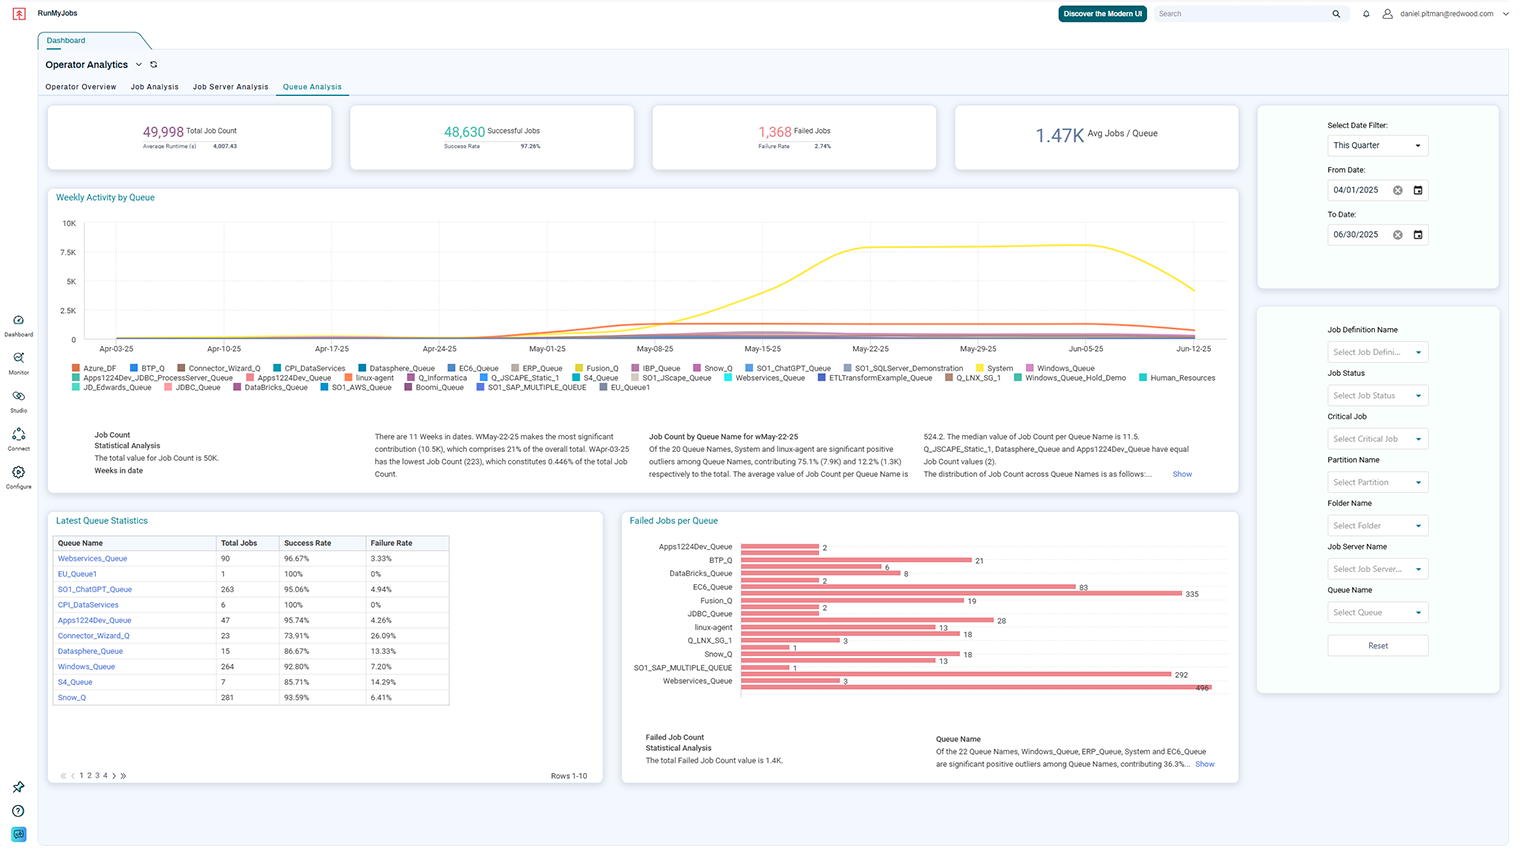Toggle the System legend series
Viewport: 1520px width, 855px height.
click(x=994, y=368)
